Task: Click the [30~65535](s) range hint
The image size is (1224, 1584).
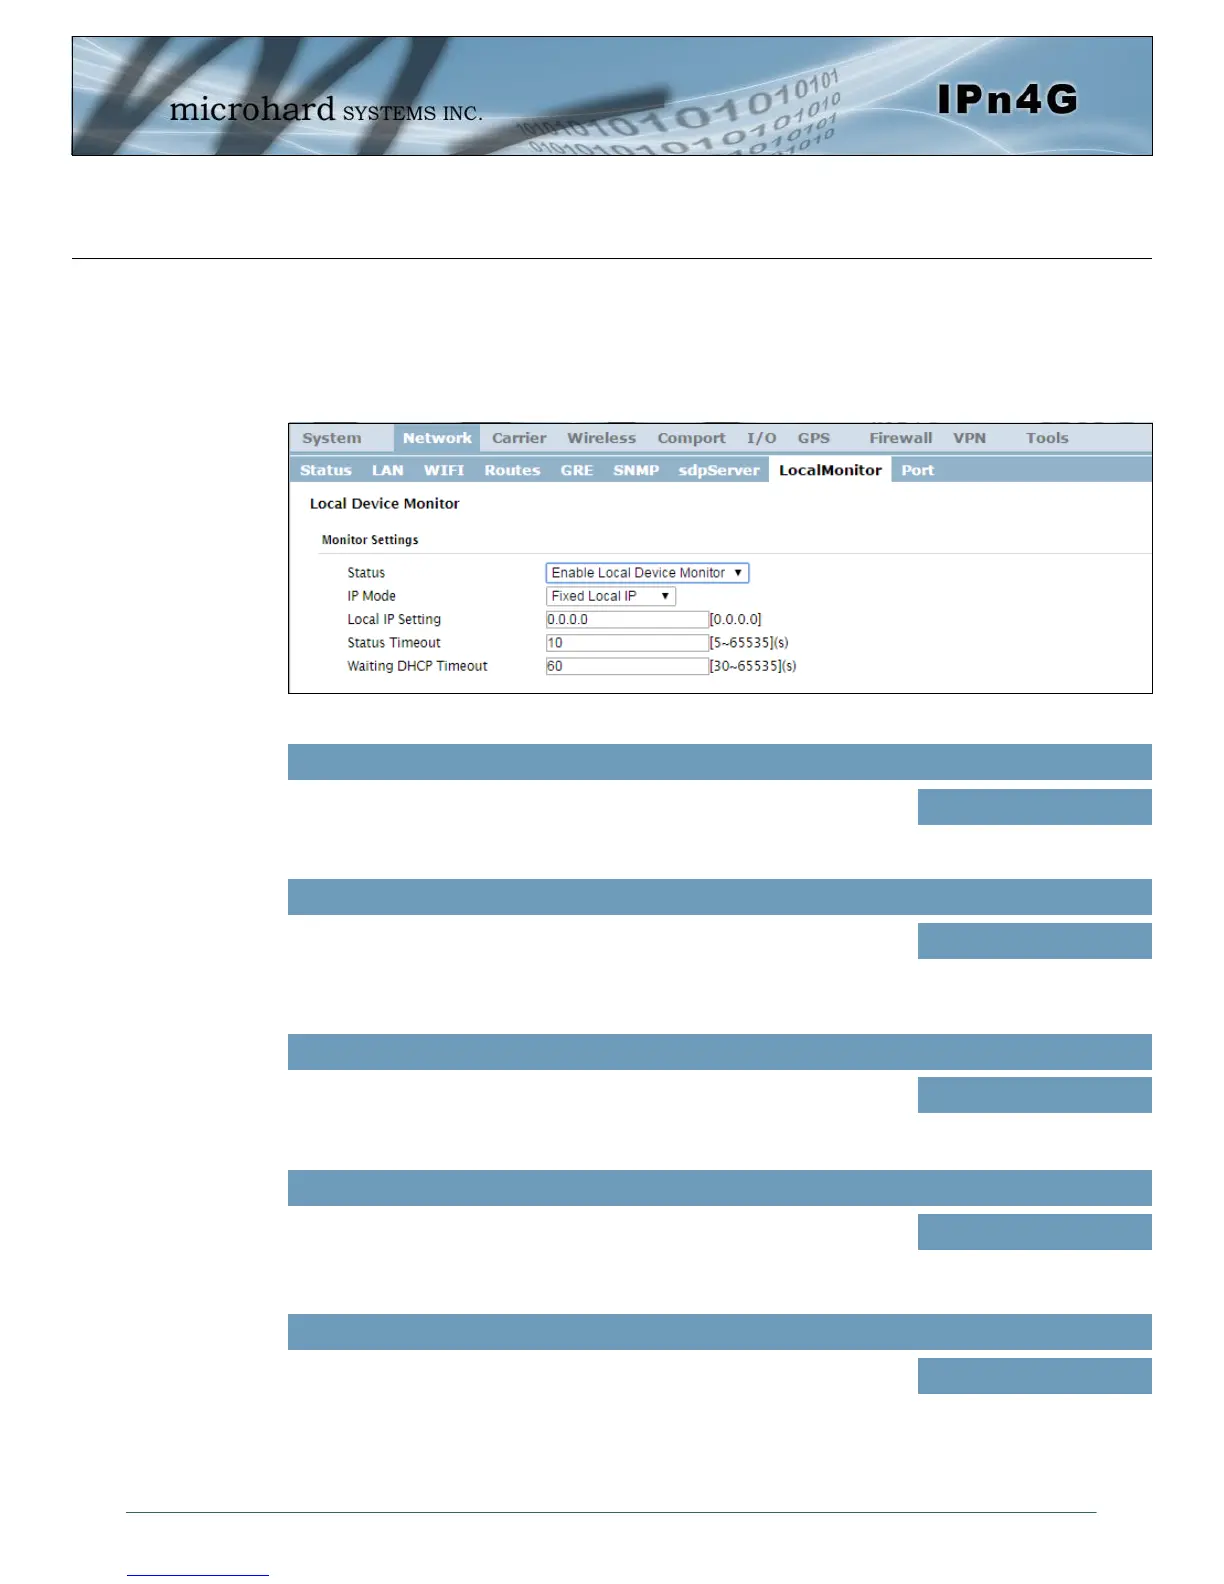Action: pyautogui.click(x=753, y=666)
